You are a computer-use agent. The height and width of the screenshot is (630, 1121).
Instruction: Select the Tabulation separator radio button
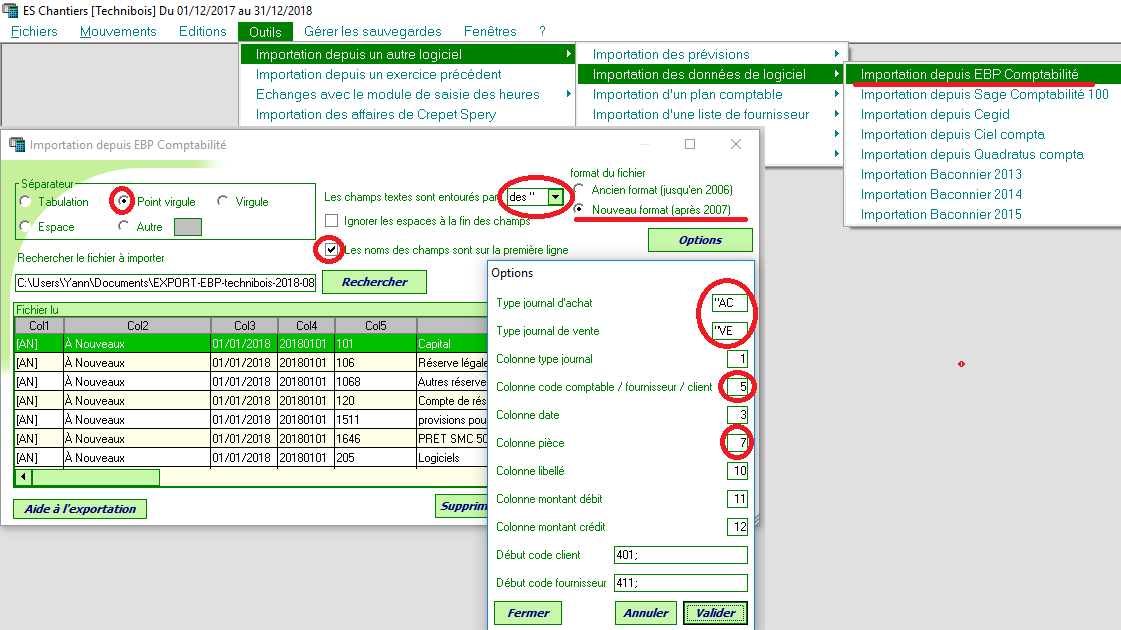[26, 202]
